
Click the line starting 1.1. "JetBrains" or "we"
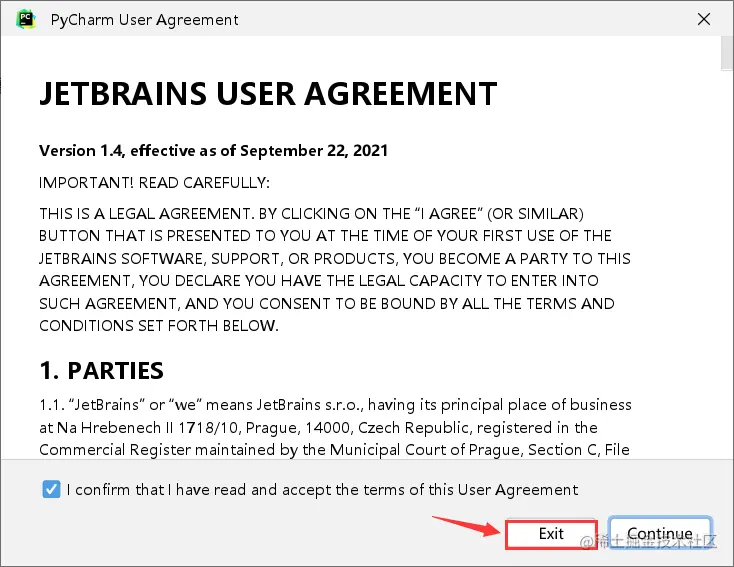[336, 405]
